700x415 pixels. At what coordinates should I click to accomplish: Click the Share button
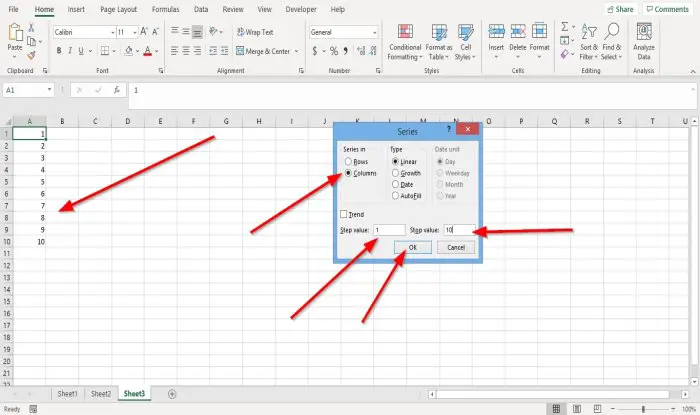coord(621,9)
